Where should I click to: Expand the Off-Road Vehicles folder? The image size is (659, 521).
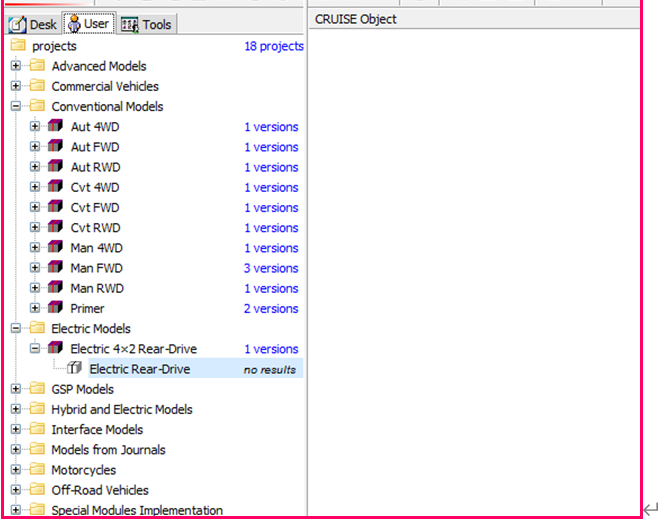click(16, 489)
